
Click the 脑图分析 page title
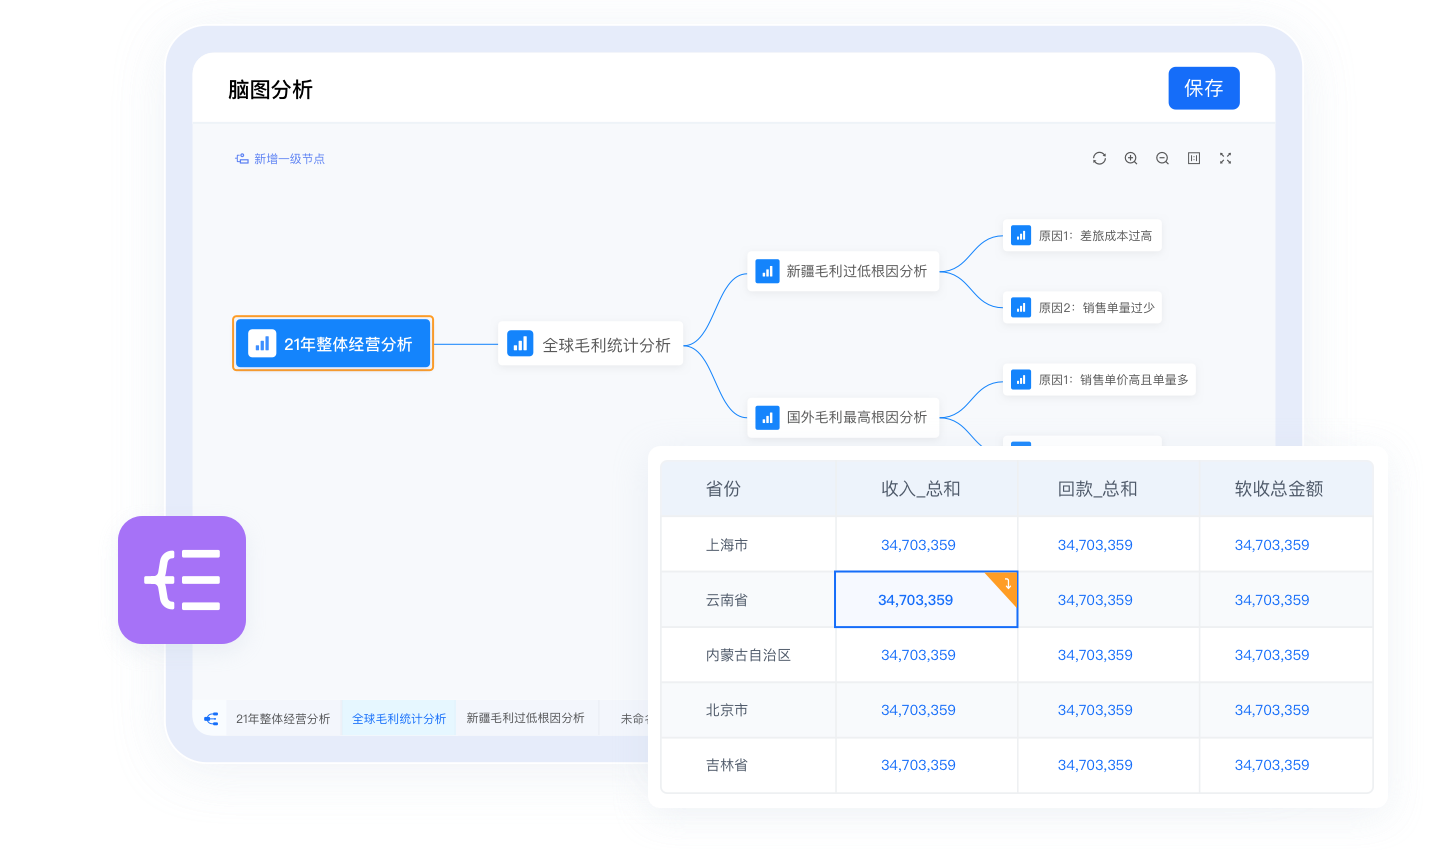click(270, 89)
